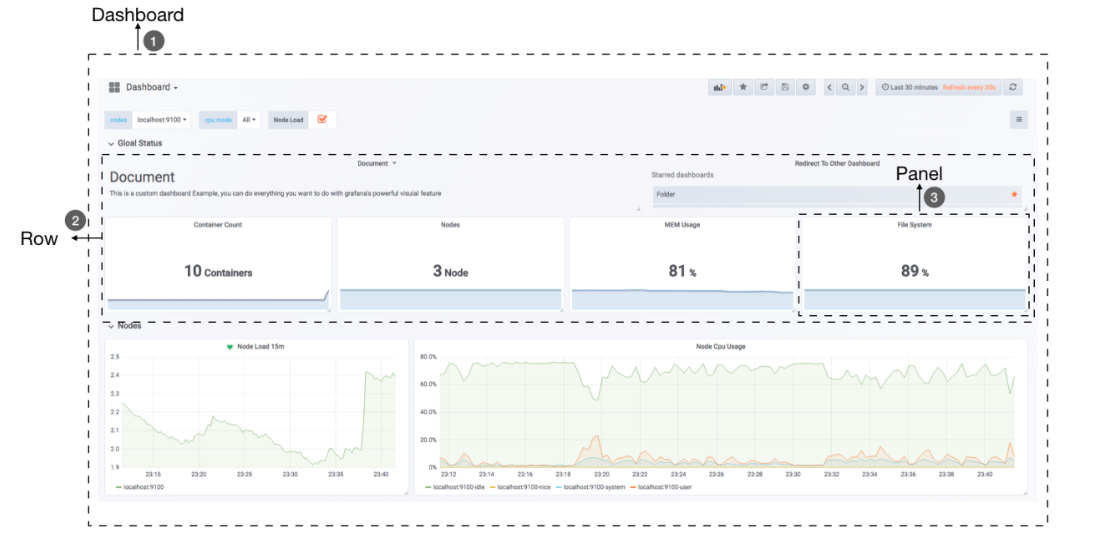Click the hamburger menu icon on right
The image size is (1101, 535).
pos(1019,119)
